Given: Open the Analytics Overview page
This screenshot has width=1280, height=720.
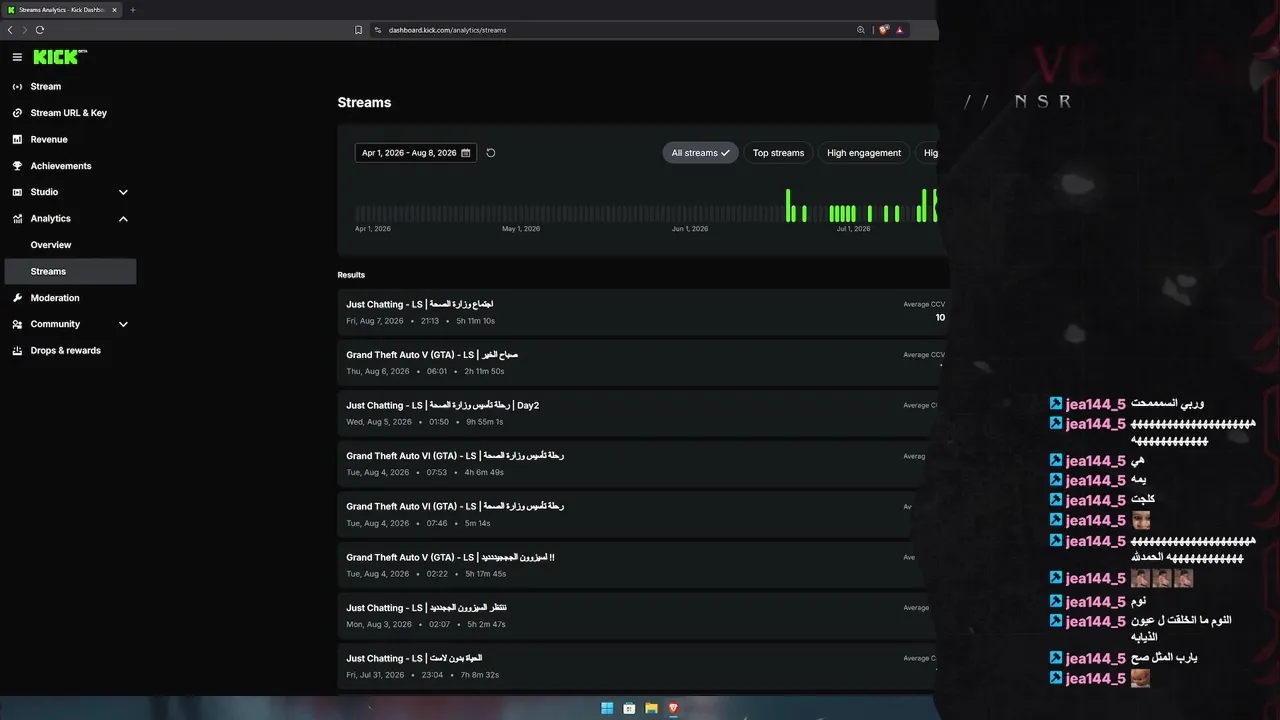Looking at the screenshot, I should click(x=70, y=245).
